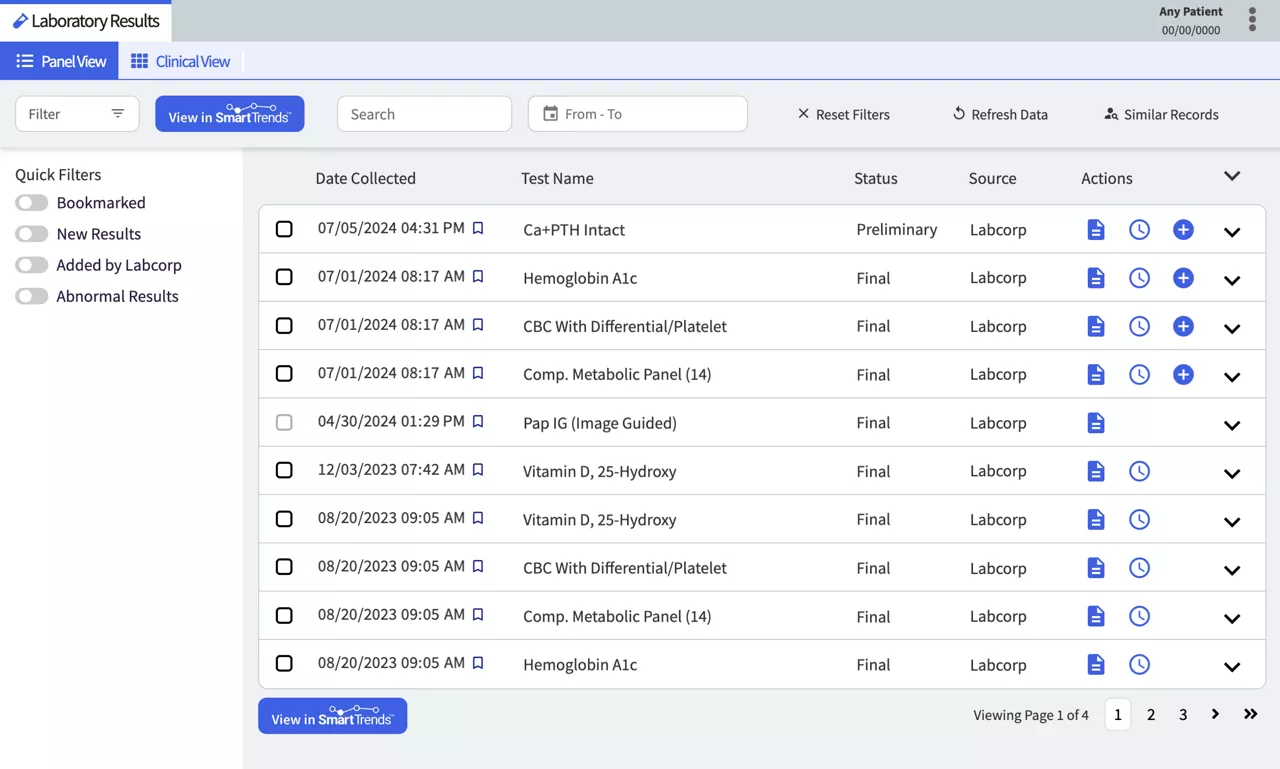Click View in SmartTrends

click(229, 114)
